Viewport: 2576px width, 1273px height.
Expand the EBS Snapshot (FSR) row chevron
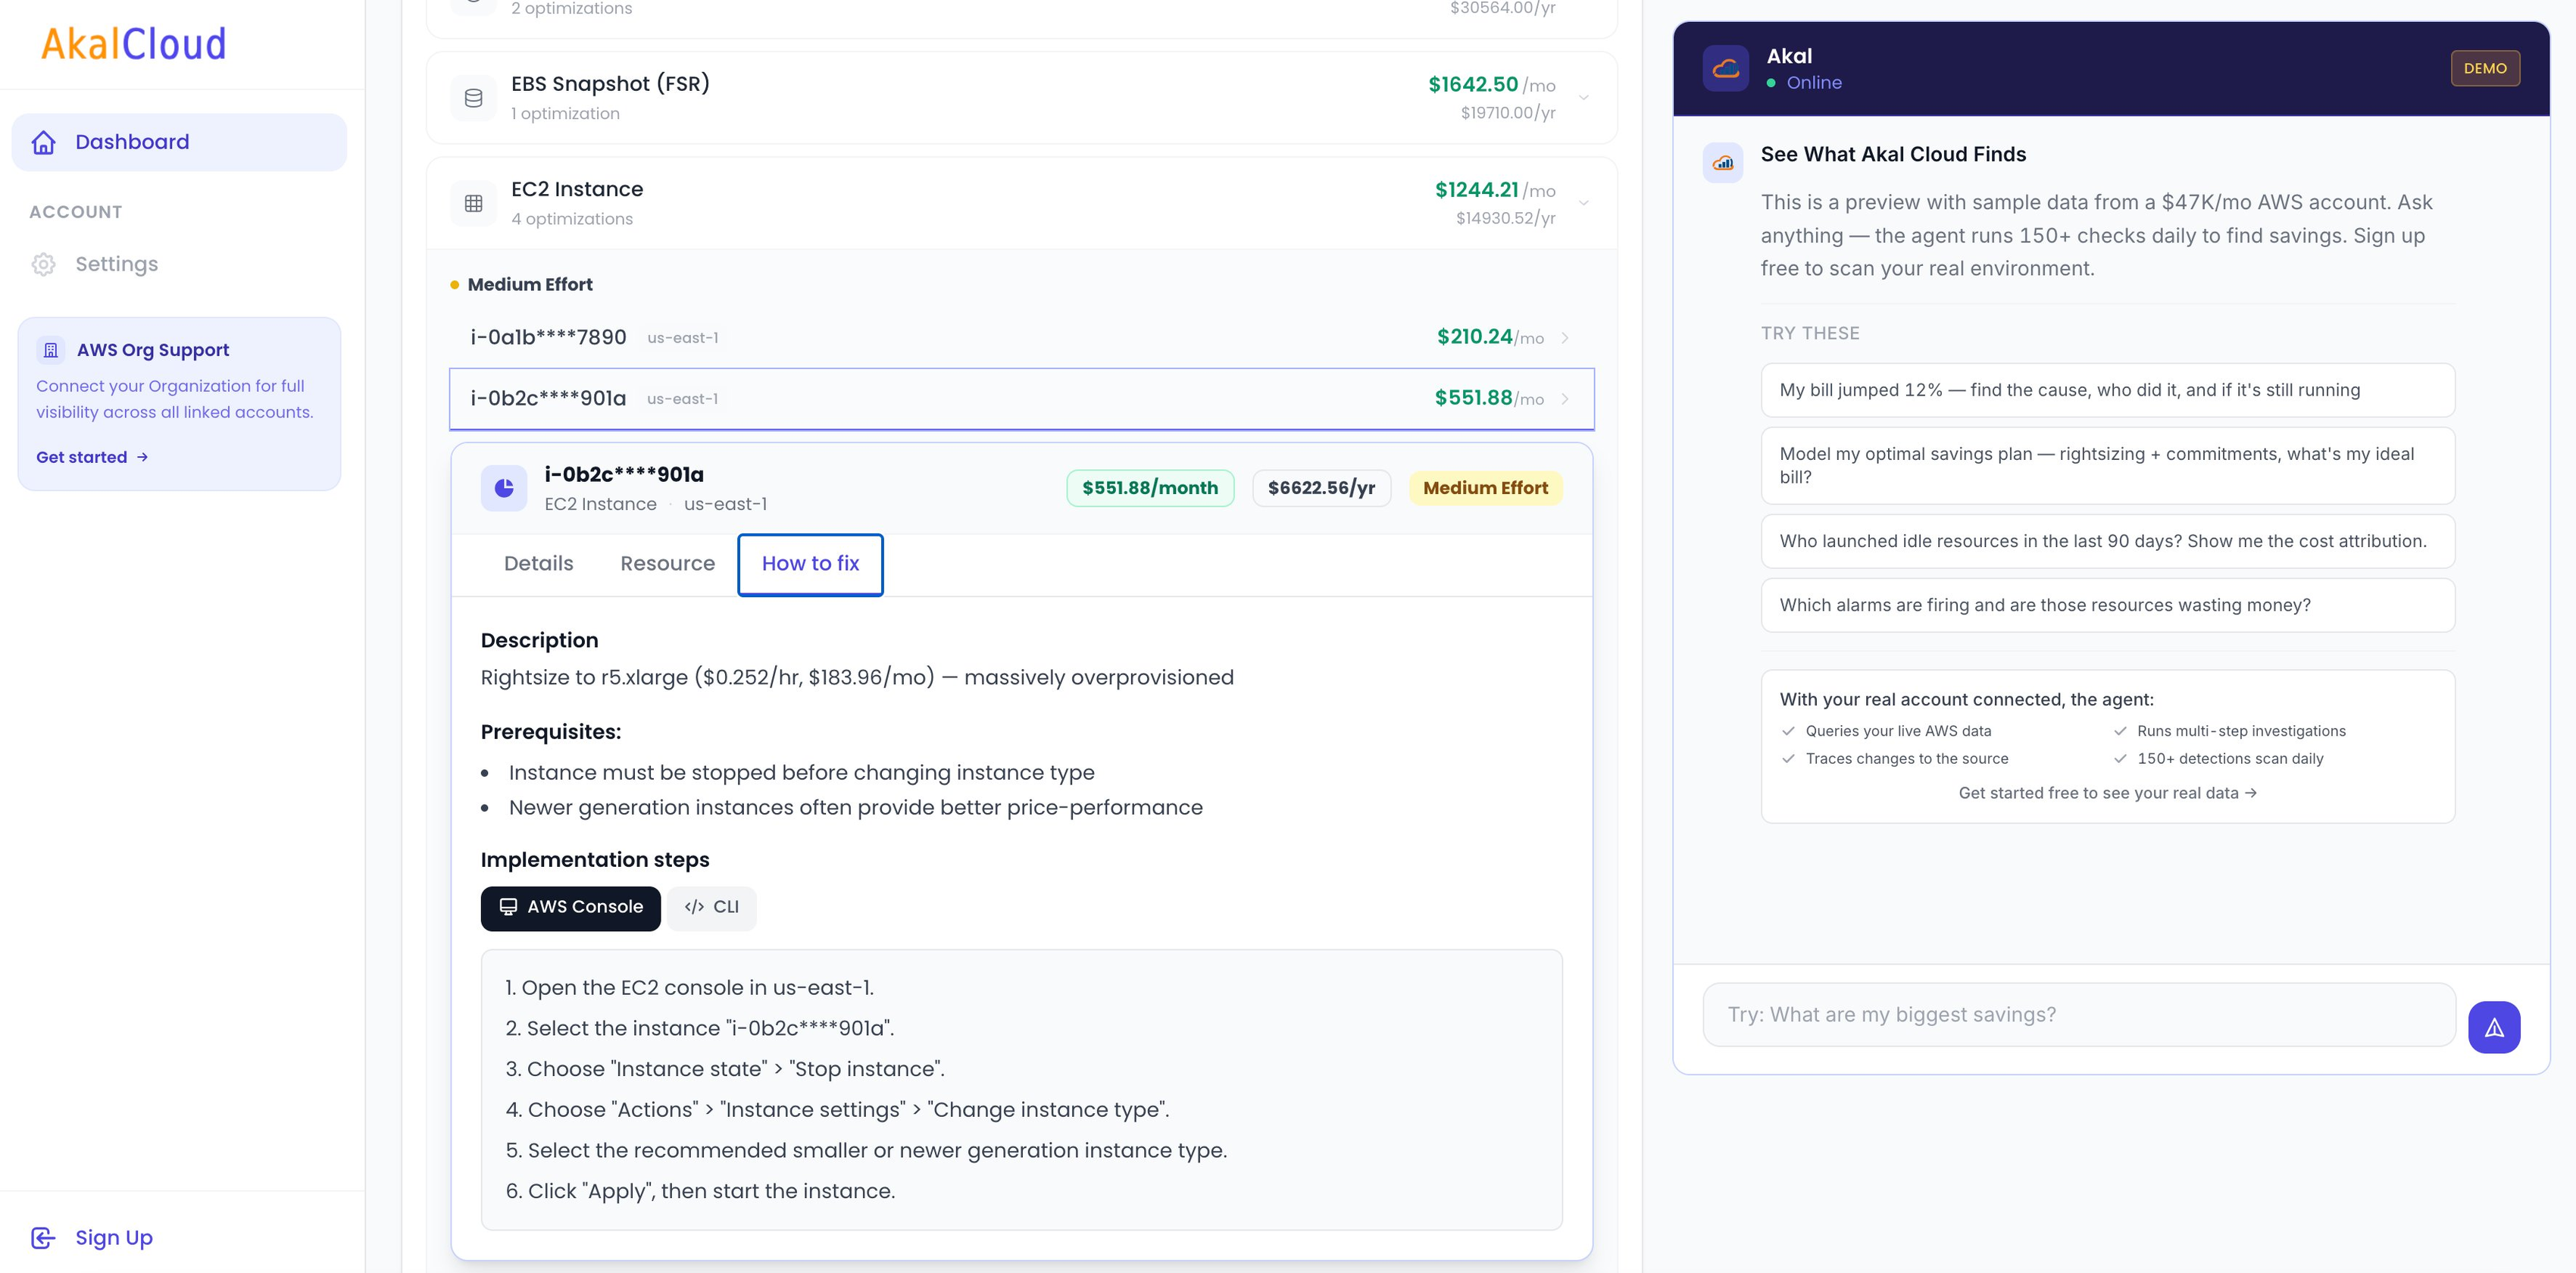point(1584,98)
